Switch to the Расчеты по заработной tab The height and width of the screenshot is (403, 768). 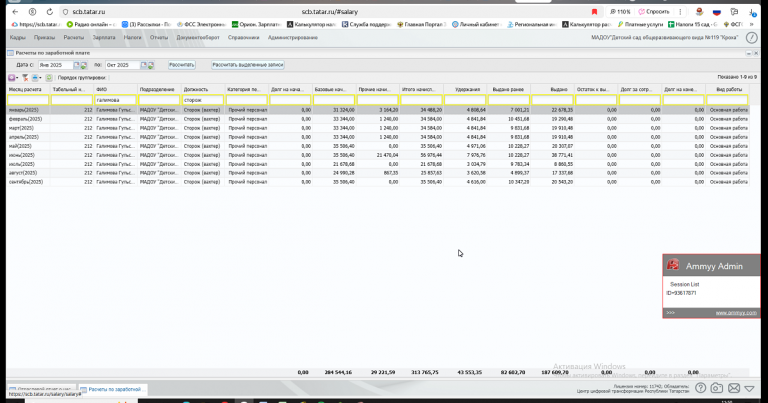click(x=113, y=389)
